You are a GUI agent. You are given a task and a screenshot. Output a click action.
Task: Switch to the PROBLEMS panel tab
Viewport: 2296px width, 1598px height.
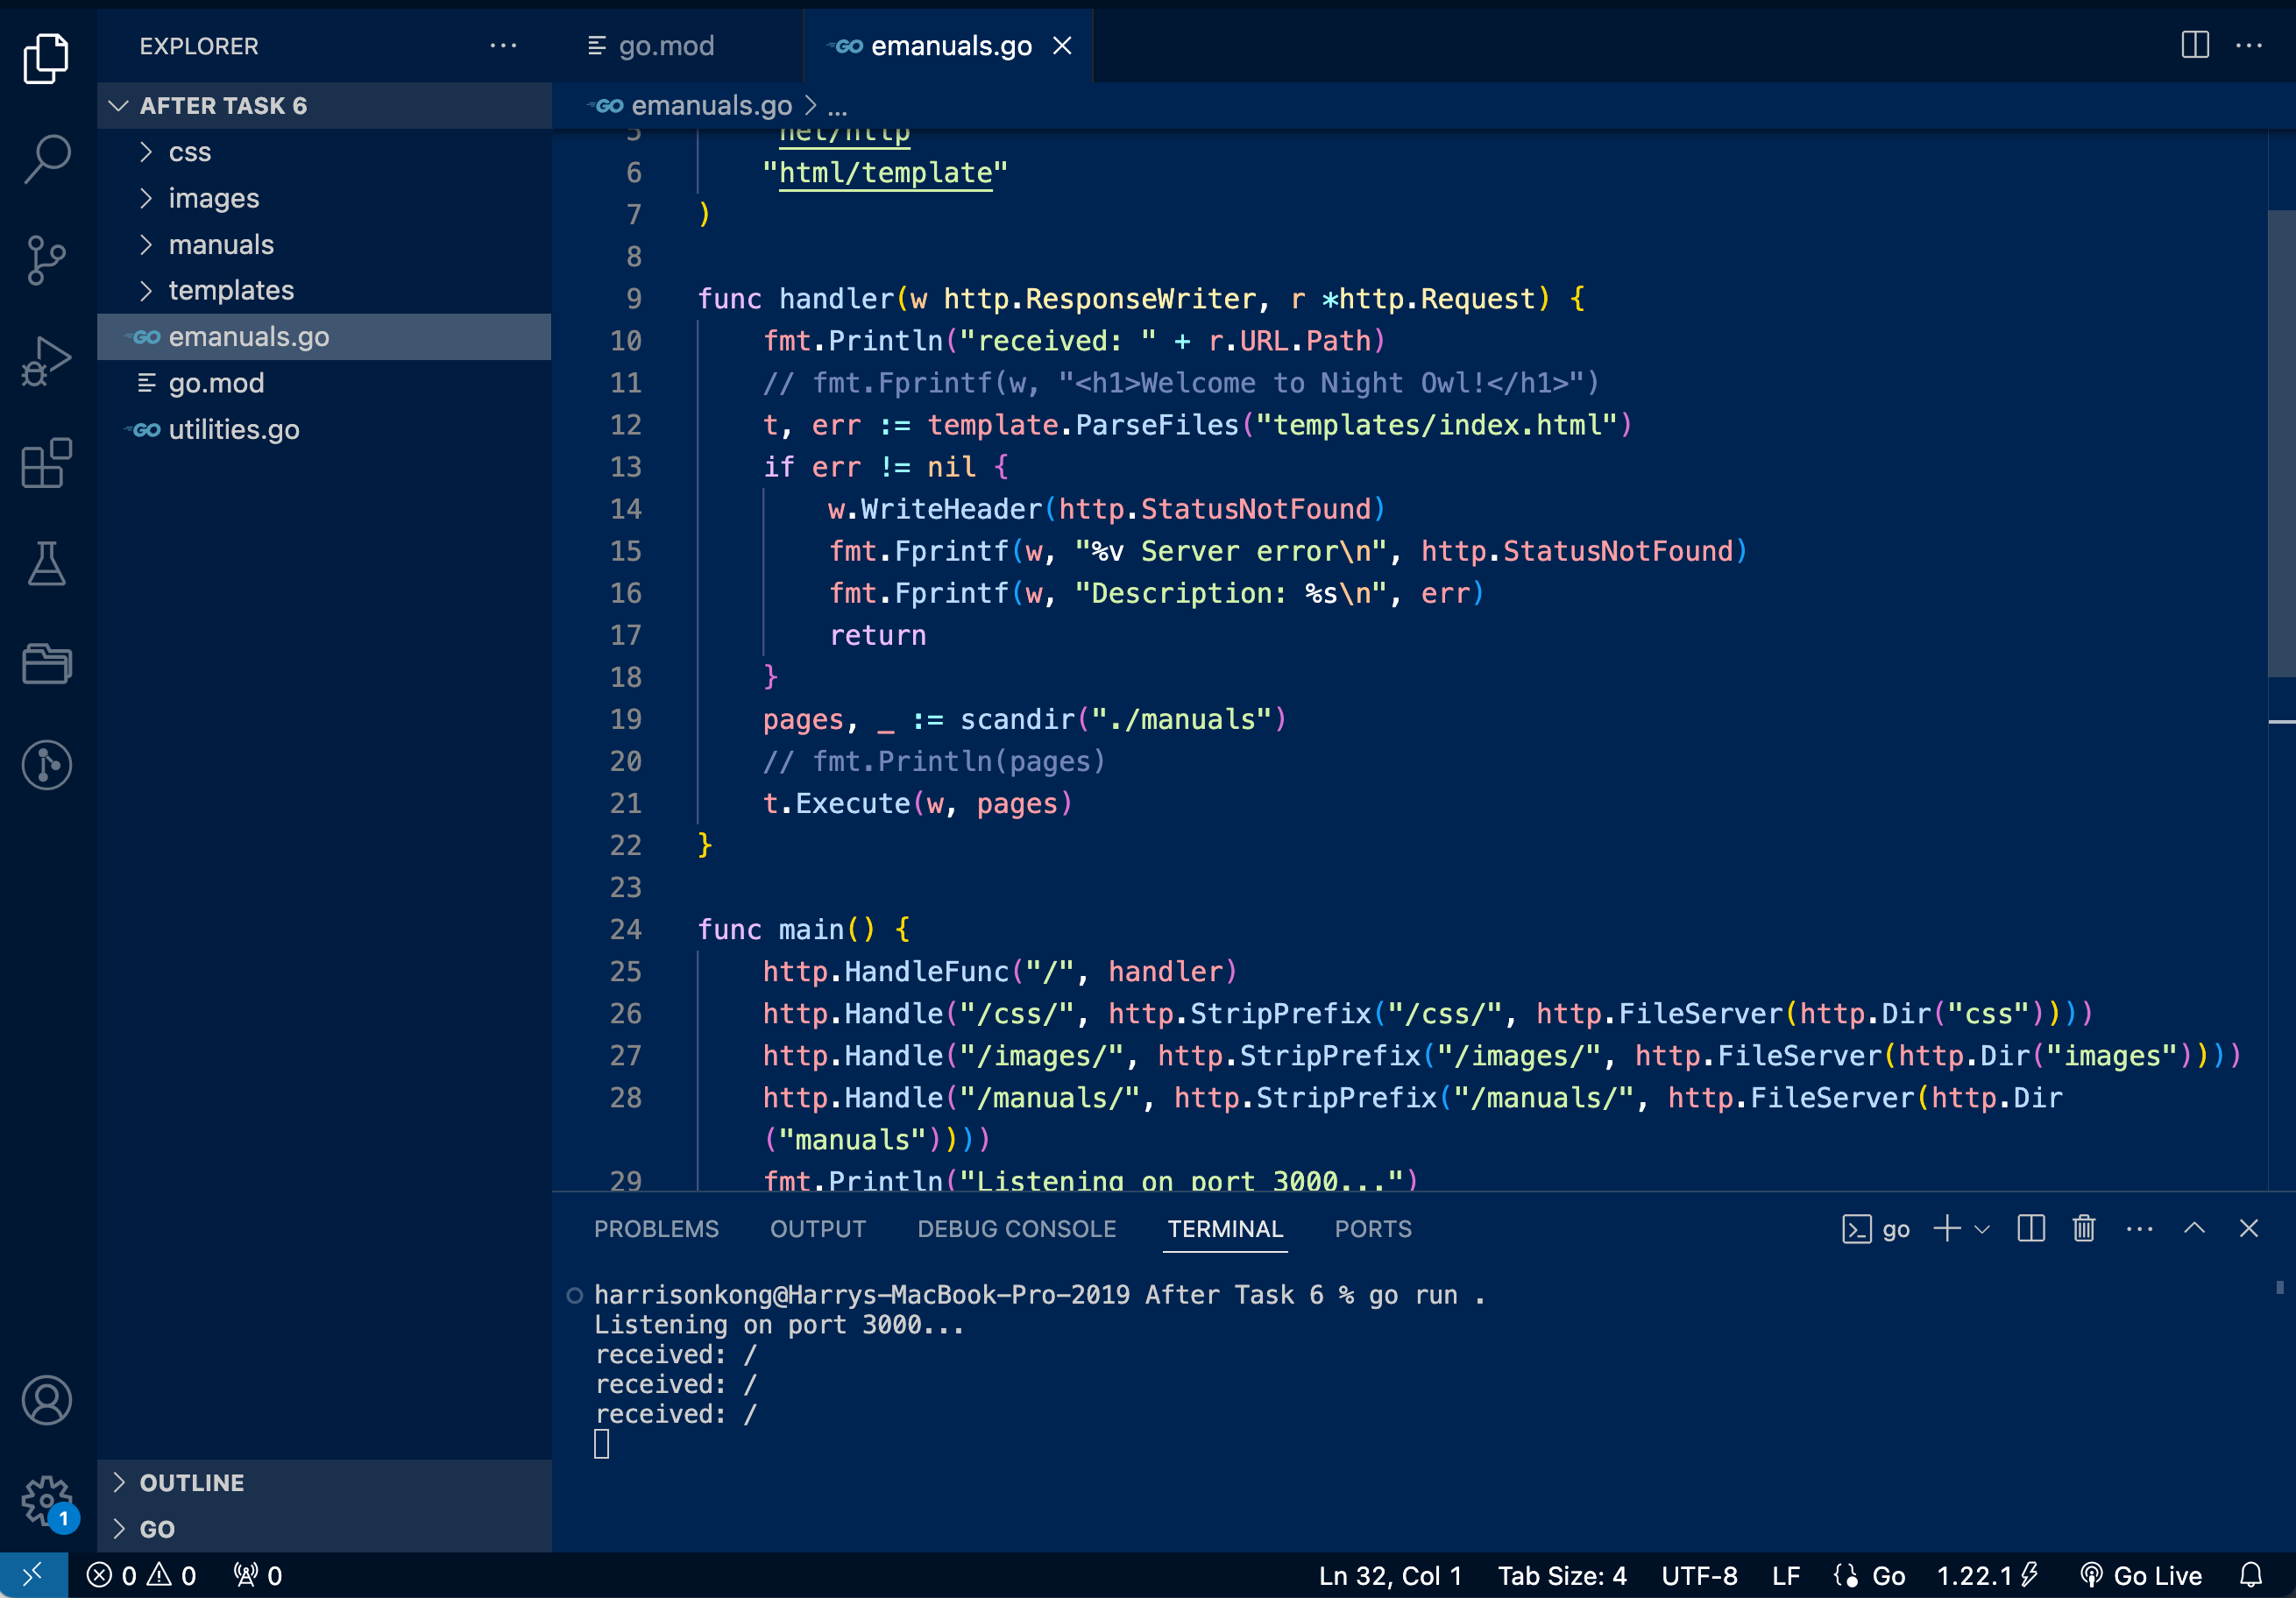tap(656, 1228)
